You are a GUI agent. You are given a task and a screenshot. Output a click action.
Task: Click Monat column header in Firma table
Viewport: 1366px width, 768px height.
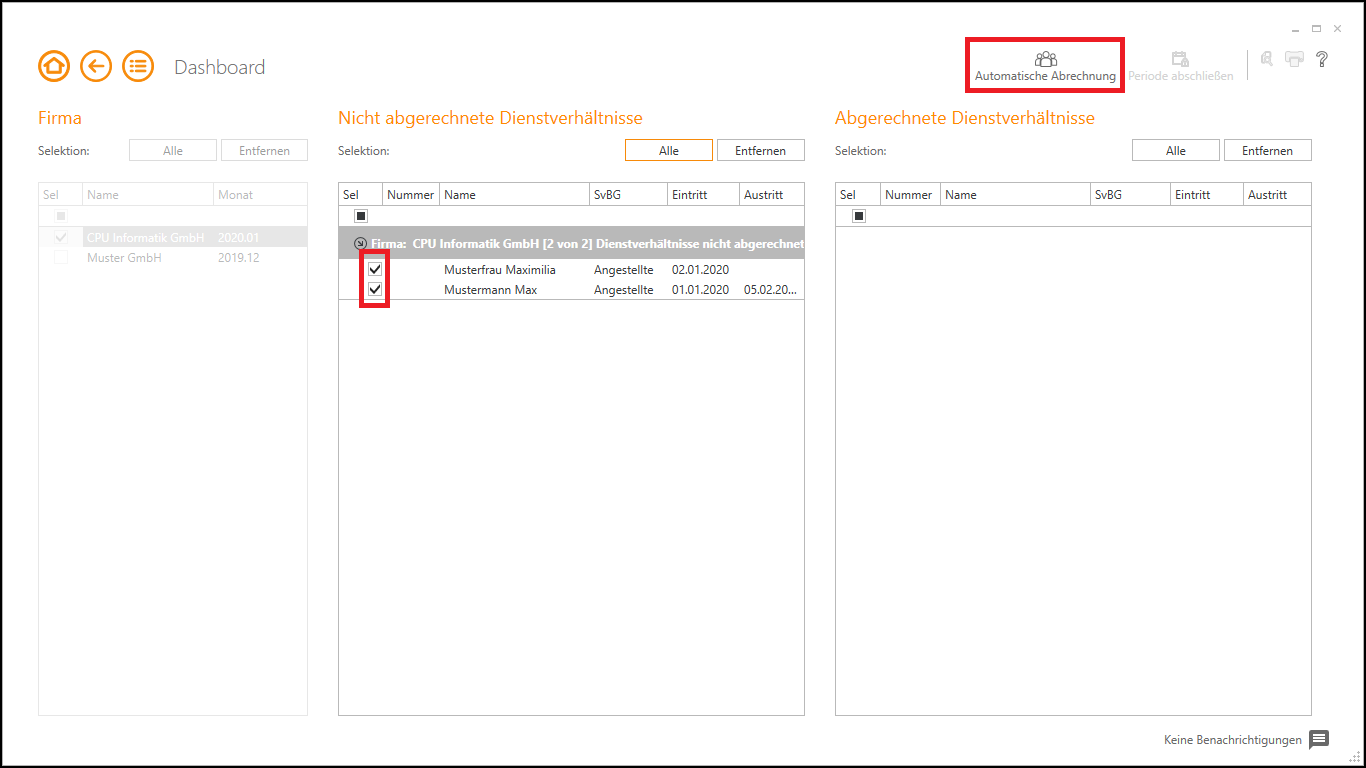click(260, 195)
